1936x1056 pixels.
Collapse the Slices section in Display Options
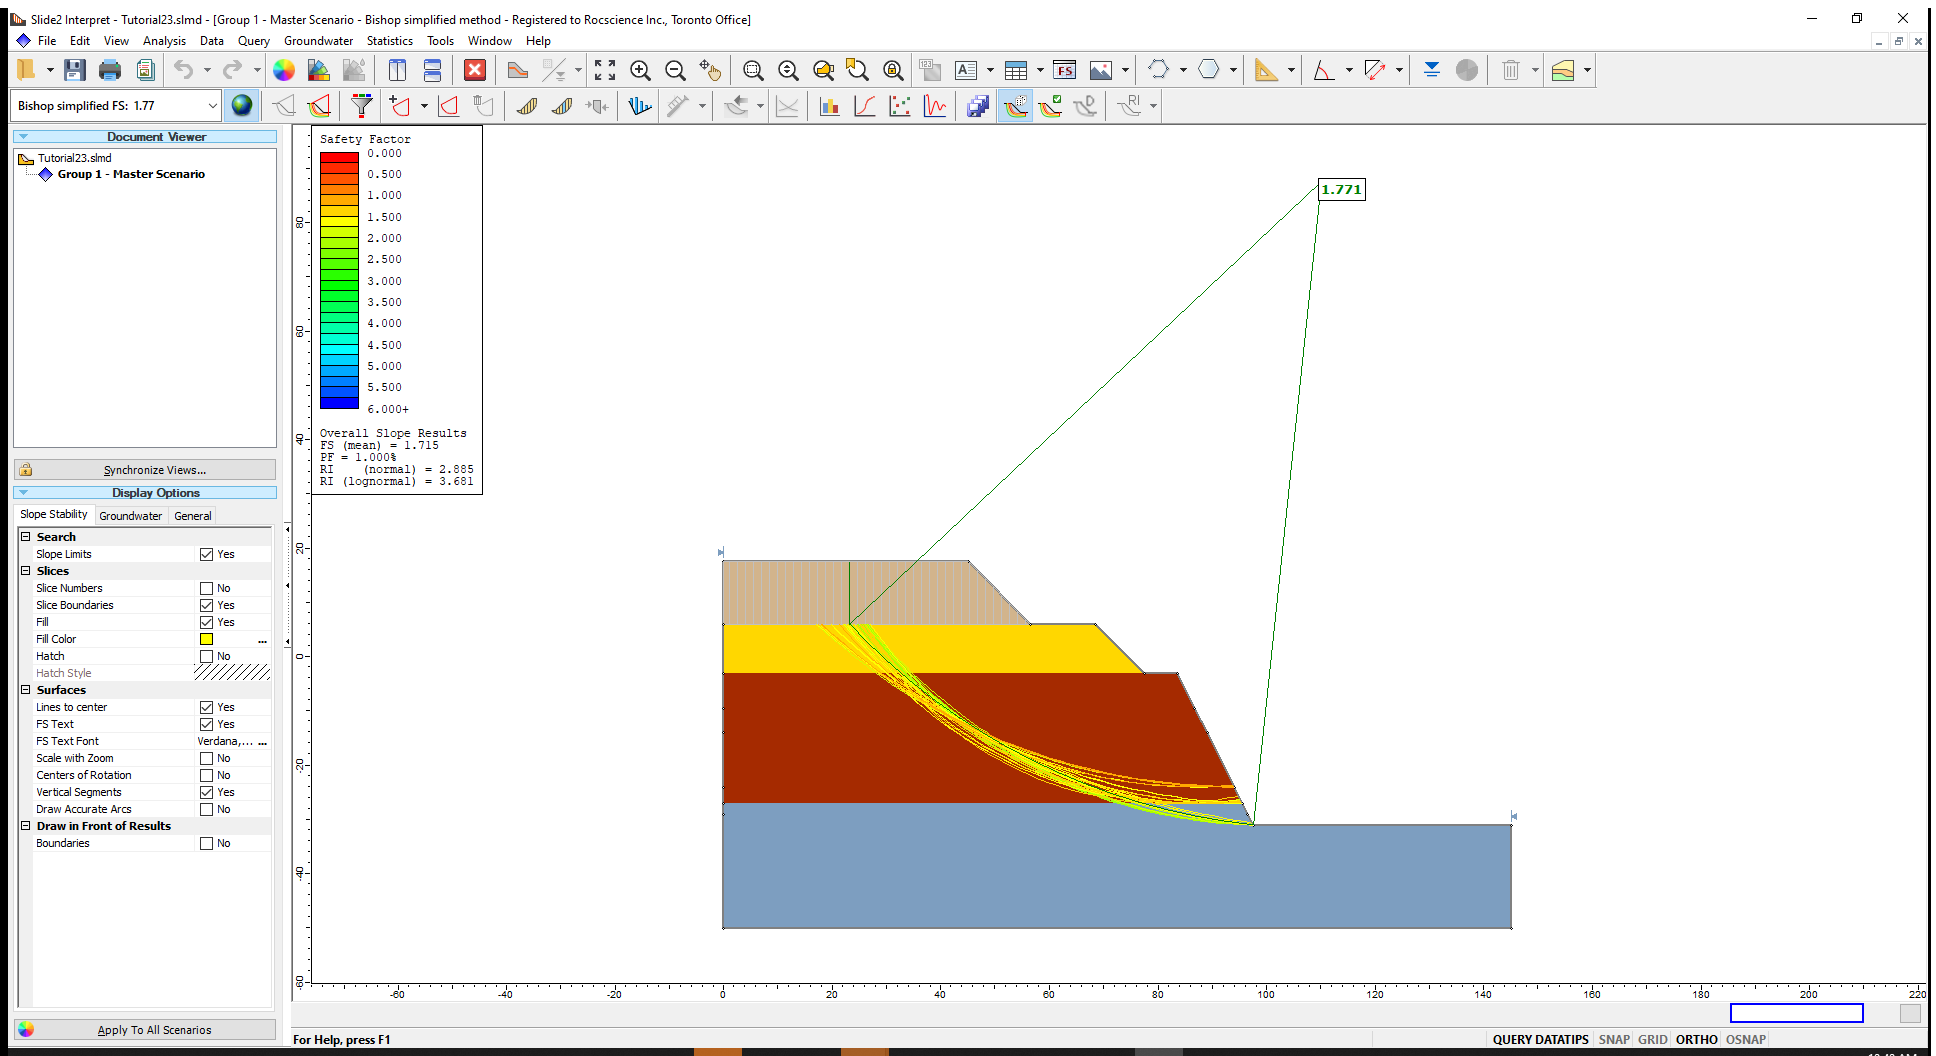coord(26,571)
